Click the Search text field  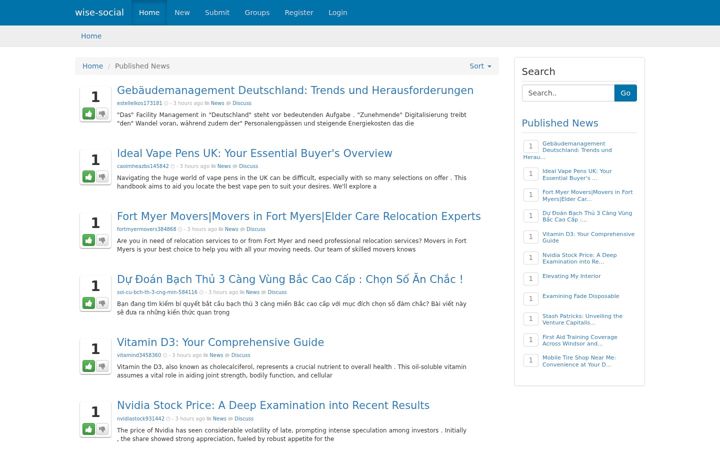pyautogui.click(x=568, y=93)
